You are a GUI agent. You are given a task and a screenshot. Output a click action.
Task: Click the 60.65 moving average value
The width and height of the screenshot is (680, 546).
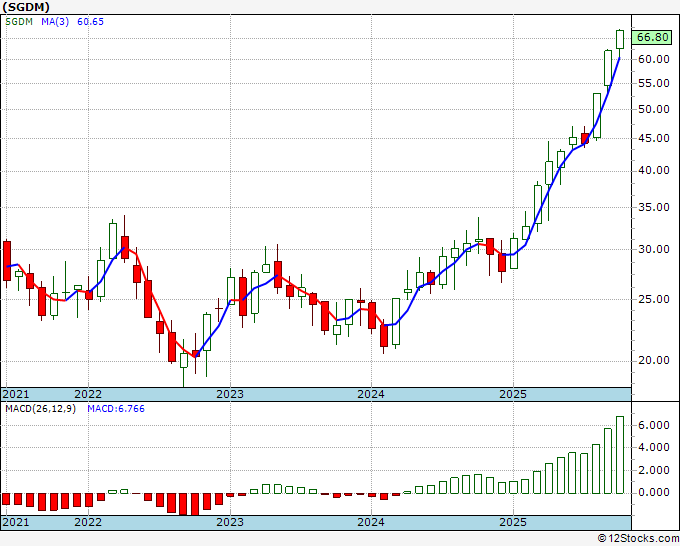click(90, 22)
